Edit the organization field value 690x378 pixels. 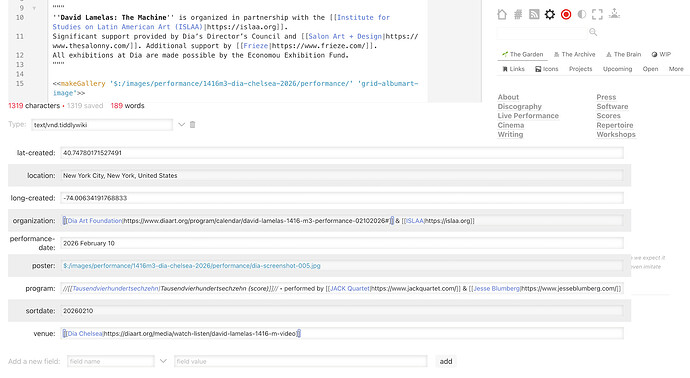click(342, 220)
